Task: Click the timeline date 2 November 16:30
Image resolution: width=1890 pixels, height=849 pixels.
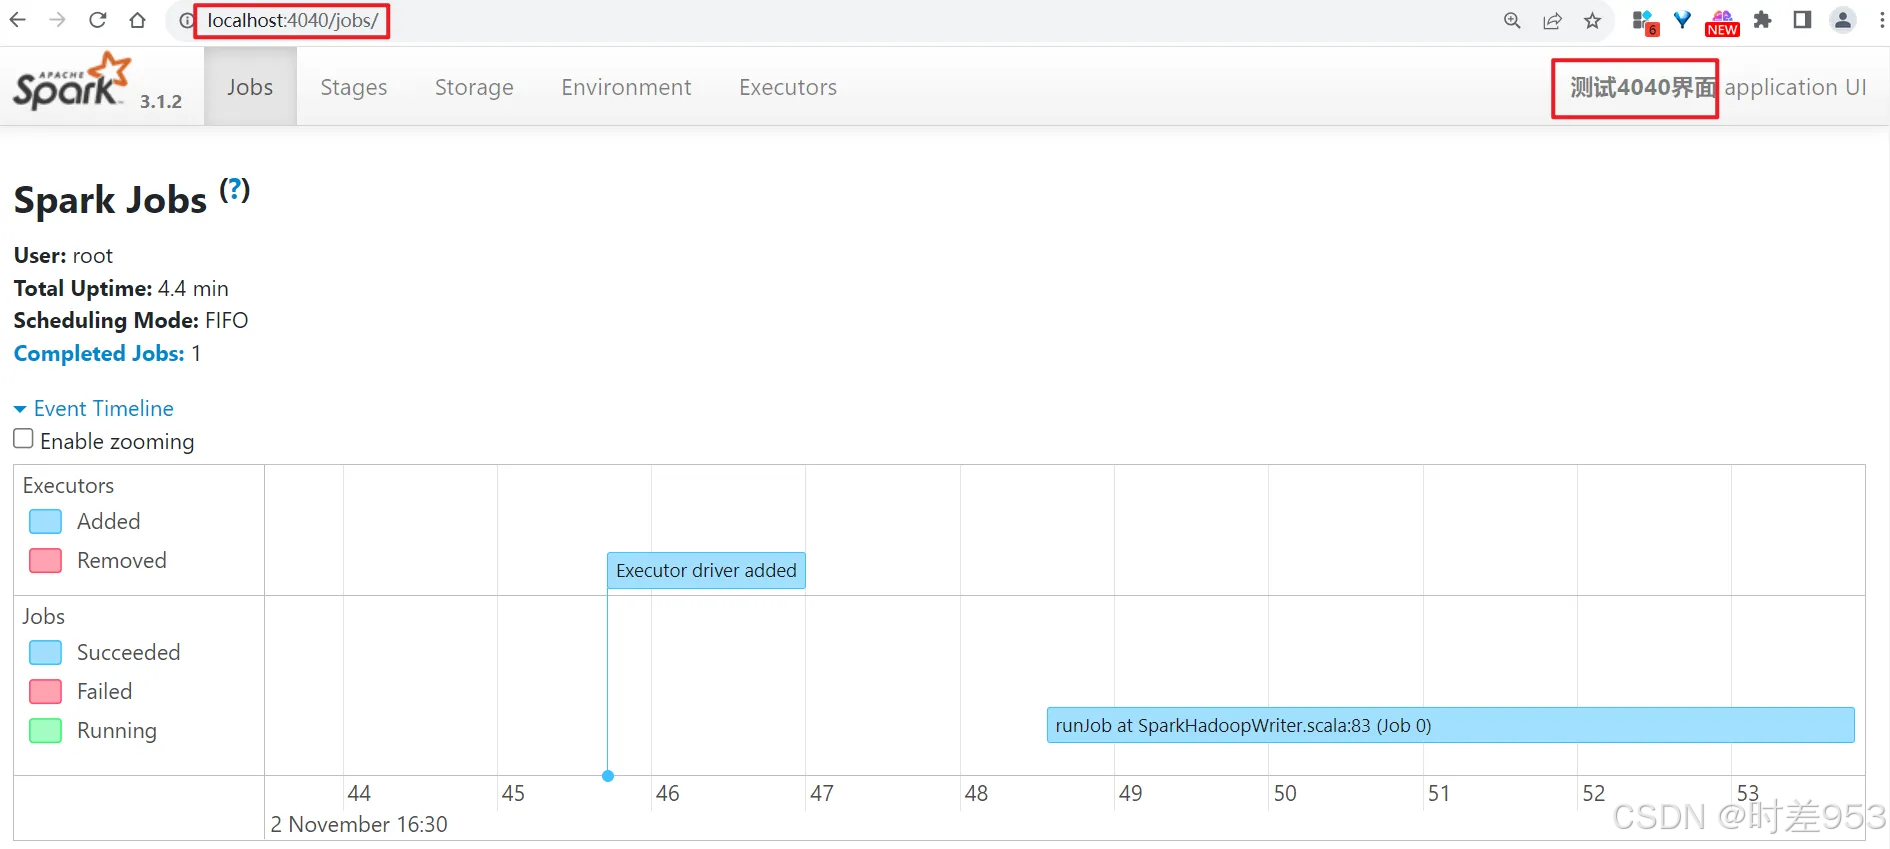Action: [359, 824]
